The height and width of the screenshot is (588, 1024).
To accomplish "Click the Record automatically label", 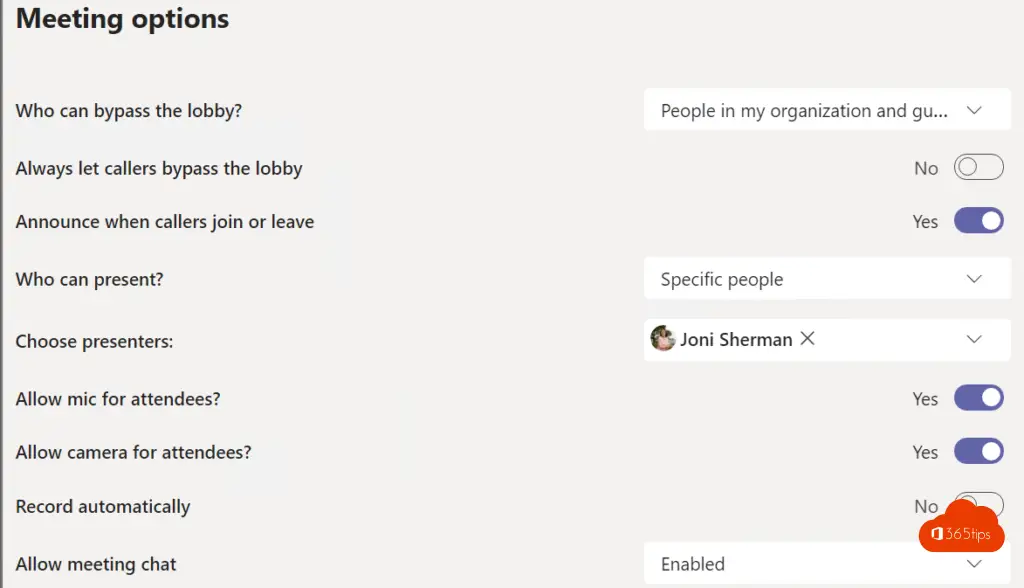I will point(103,507).
